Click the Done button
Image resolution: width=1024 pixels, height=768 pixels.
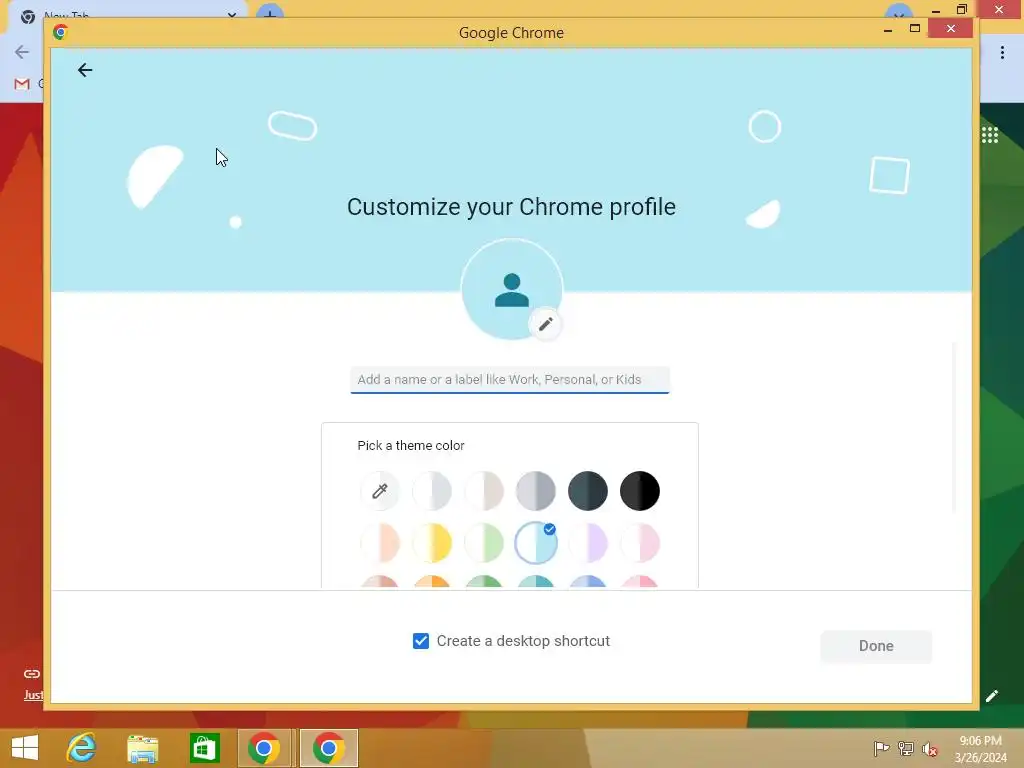[876, 646]
